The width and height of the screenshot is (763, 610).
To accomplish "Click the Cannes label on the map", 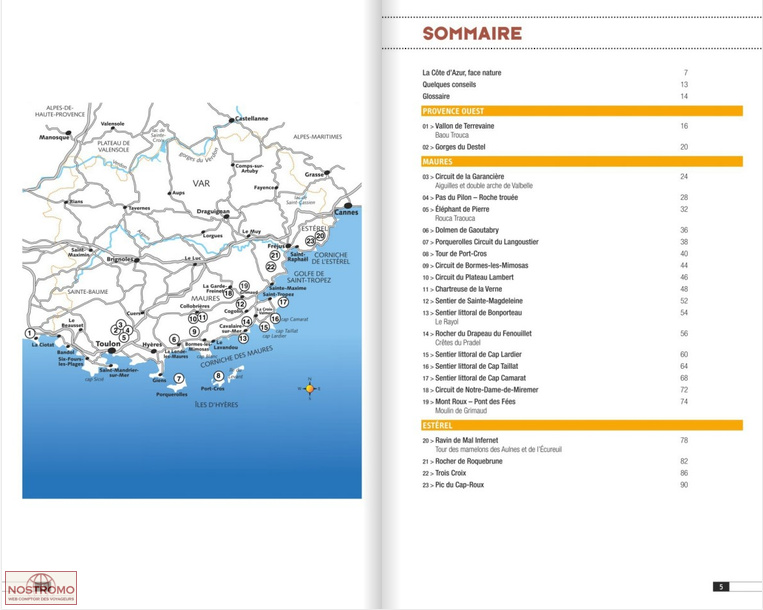I will coord(346,212).
